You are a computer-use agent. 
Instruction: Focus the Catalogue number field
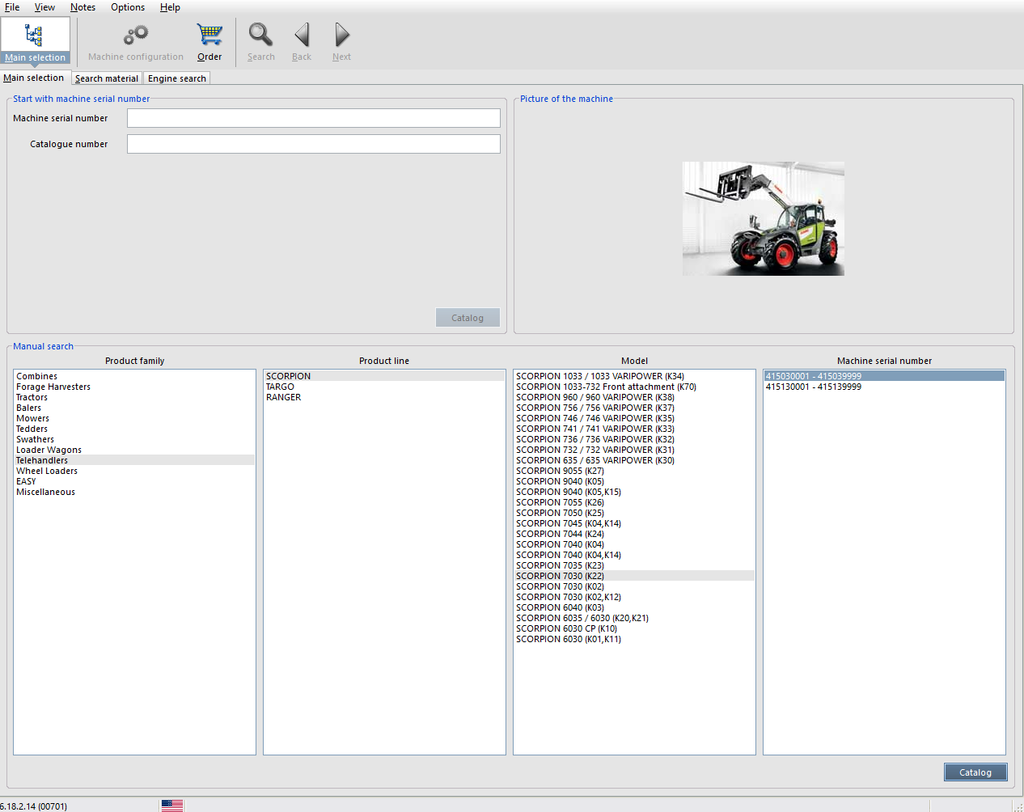pos(313,144)
